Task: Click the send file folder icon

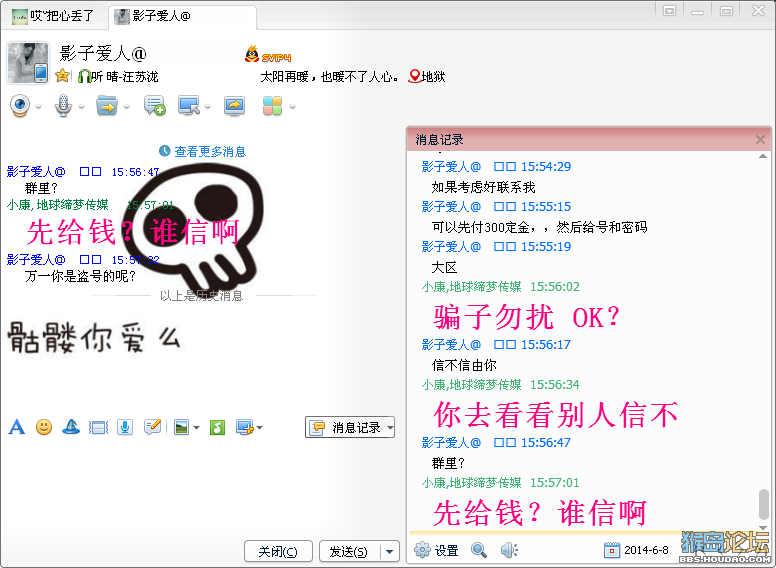Action: [106, 105]
